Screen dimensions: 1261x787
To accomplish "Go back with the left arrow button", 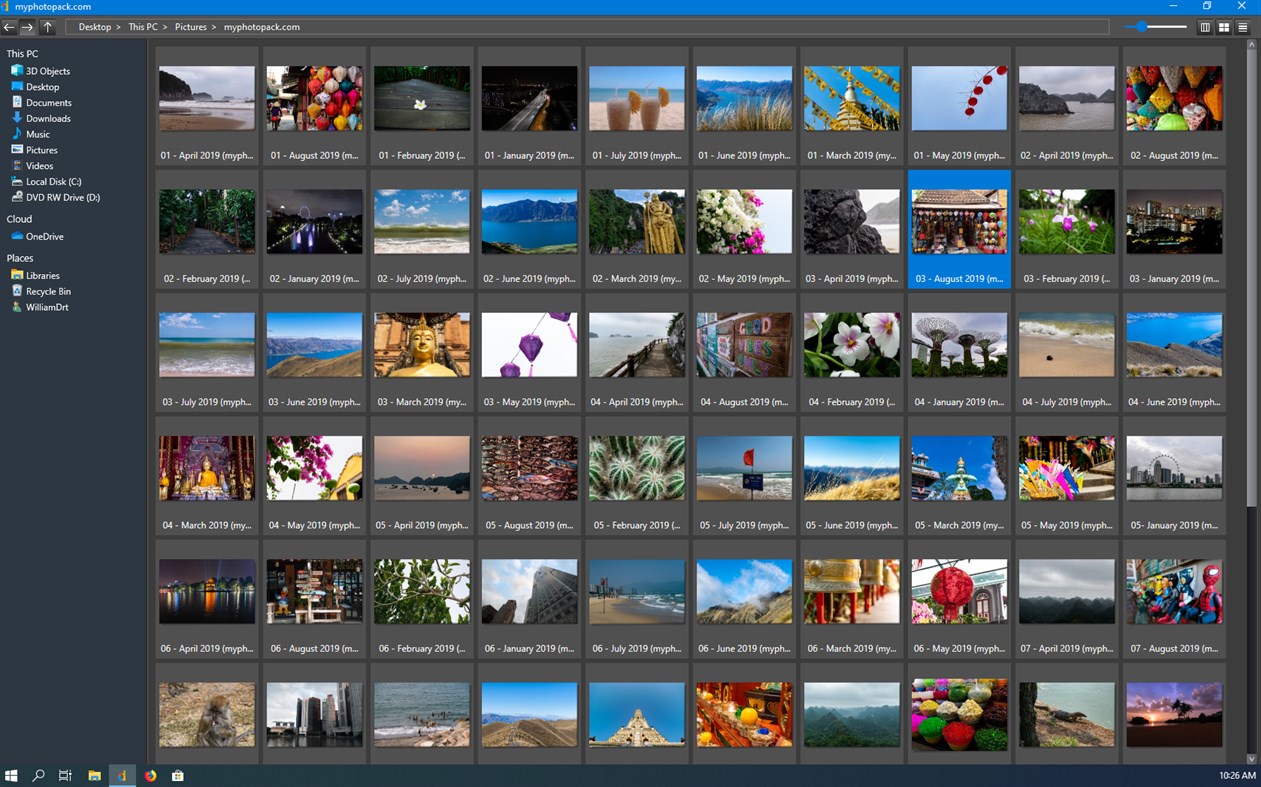I will tap(9, 27).
